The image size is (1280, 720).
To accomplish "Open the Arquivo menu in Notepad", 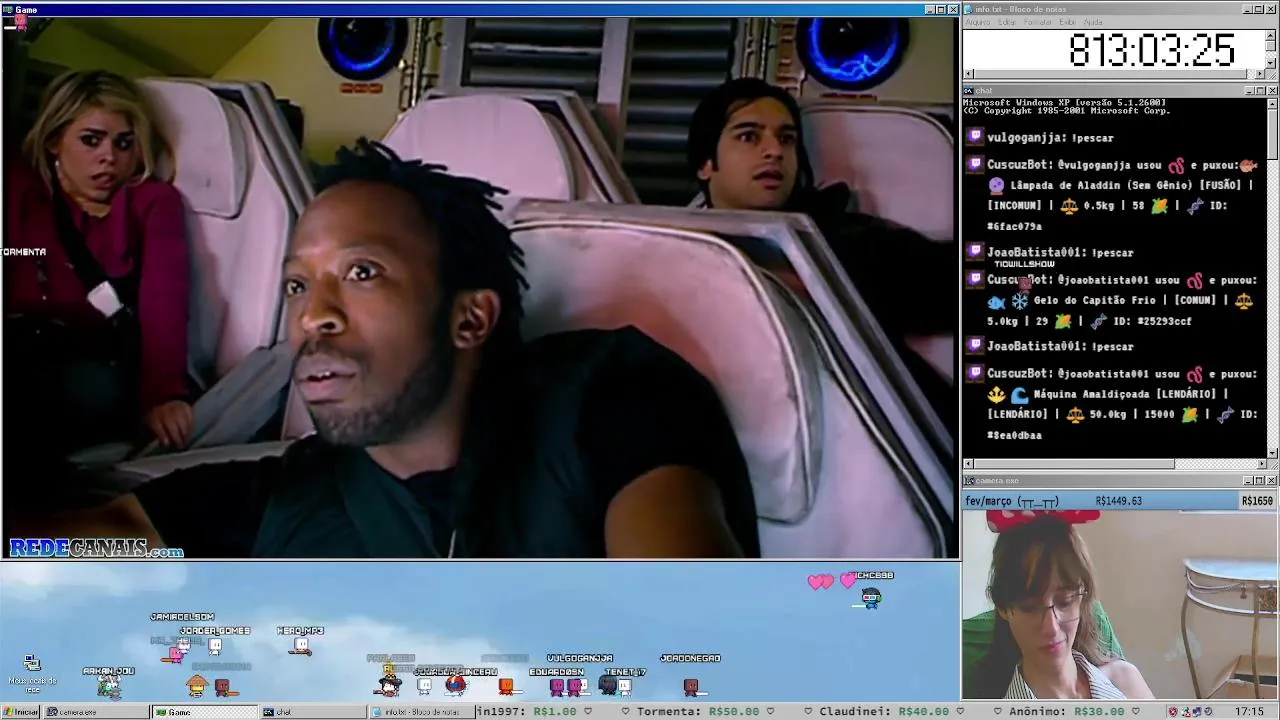I will (x=977, y=22).
